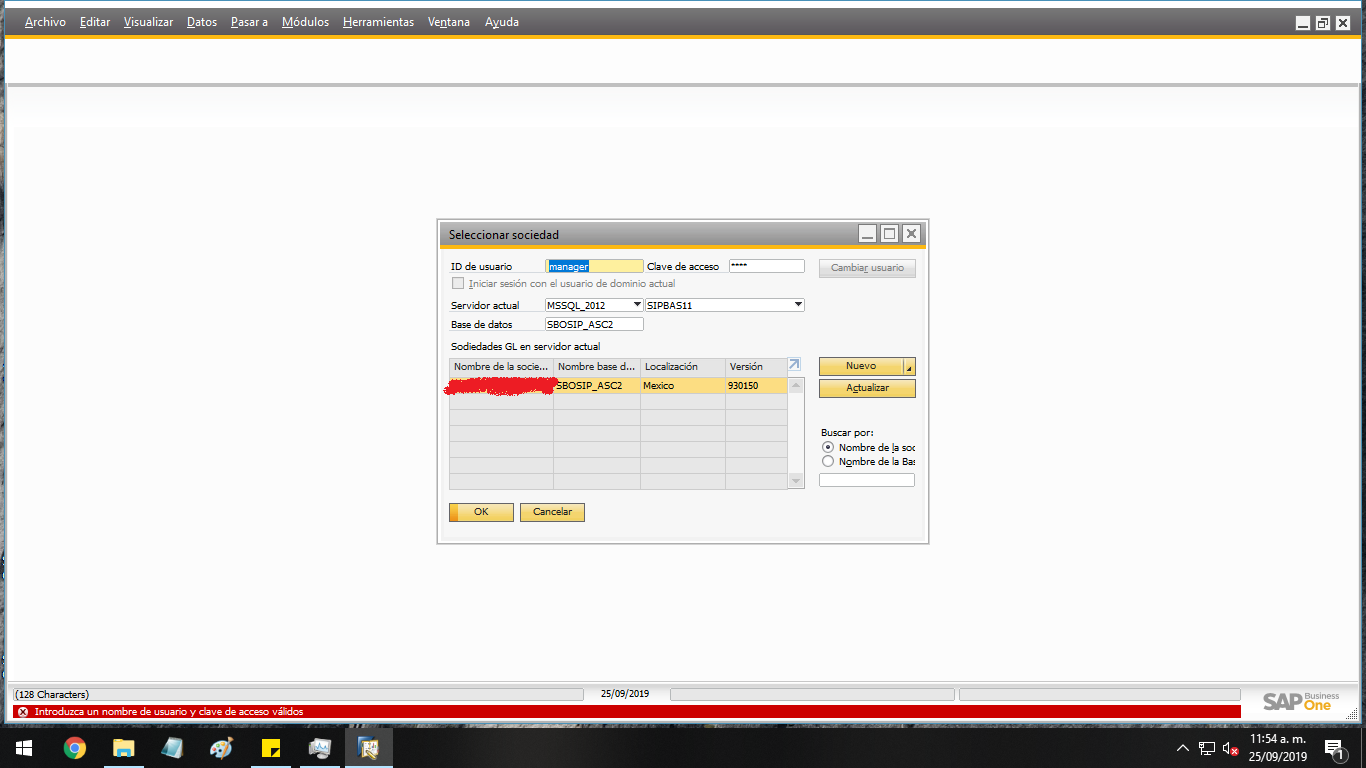
Task: Select the 'Nombre de la Base' radio option
Action: click(x=827, y=462)
